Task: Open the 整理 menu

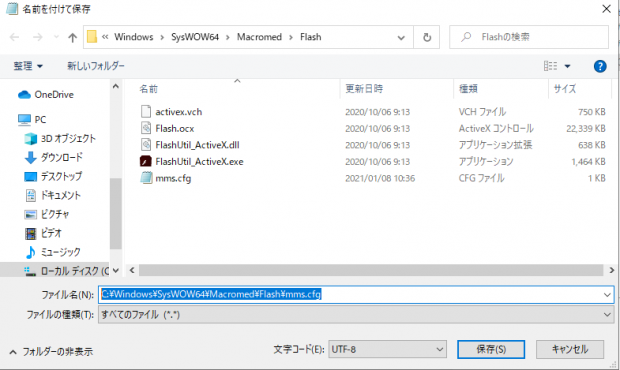Action: (x=28, y=66)
